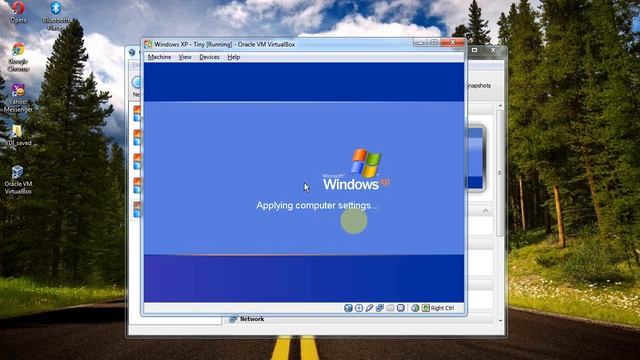Open Yahoo! Messenger desktop shortcut

coord(18,98)
